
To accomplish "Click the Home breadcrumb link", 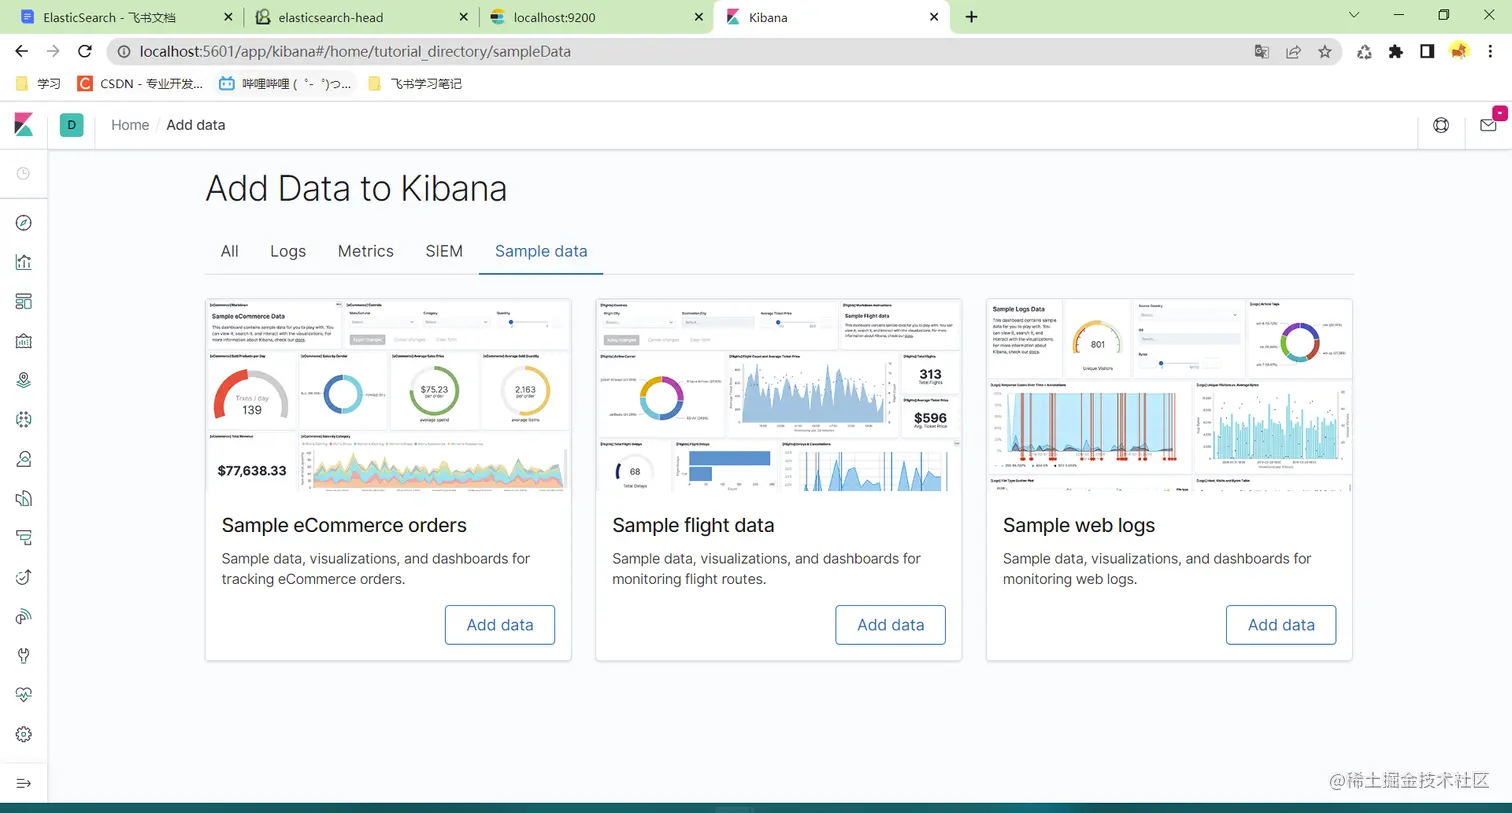I will [x=130, y=125].
